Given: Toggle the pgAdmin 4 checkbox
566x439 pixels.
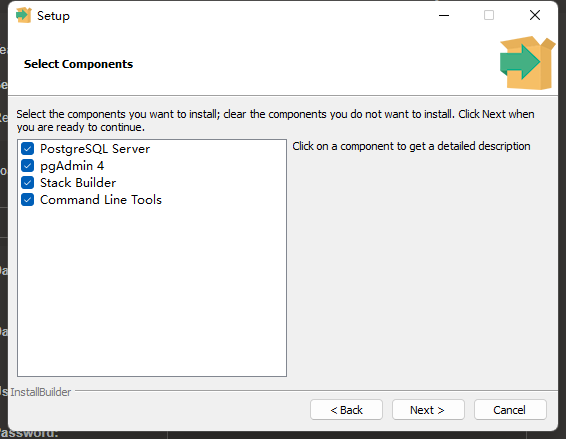Looking at the screenshot, I should (x=27, y=165).
